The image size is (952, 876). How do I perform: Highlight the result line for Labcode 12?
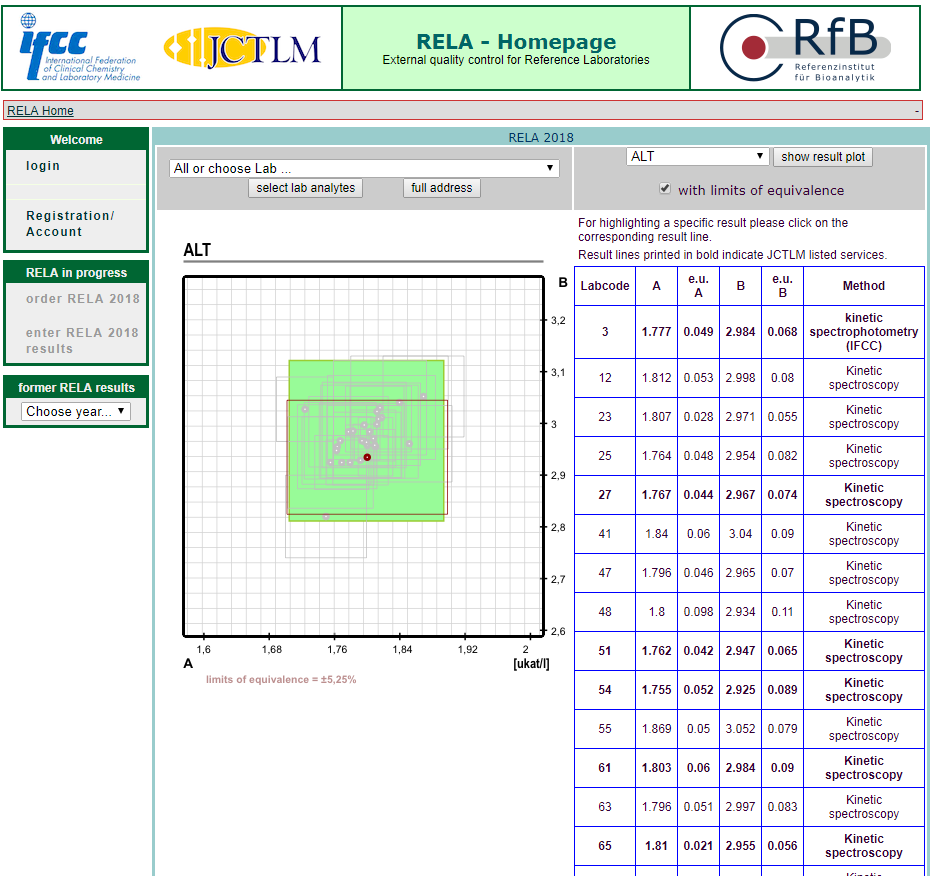(x=749, y=378)
